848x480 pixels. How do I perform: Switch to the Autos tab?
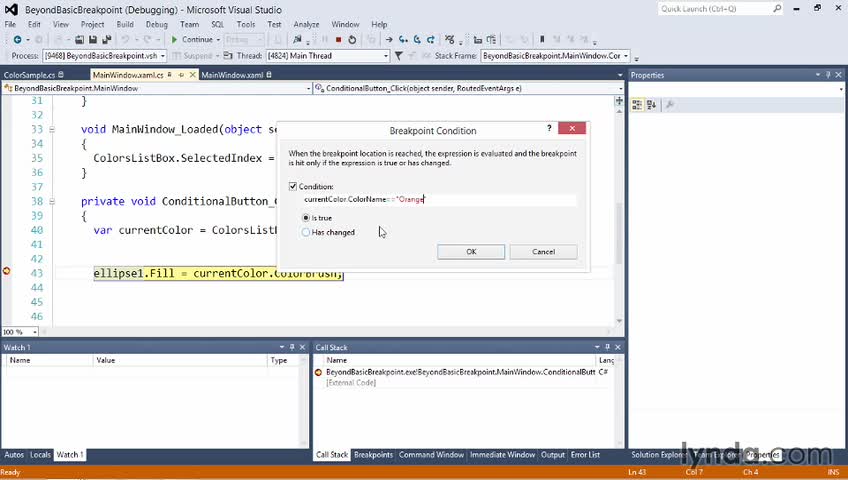click(x=14, y=455)
